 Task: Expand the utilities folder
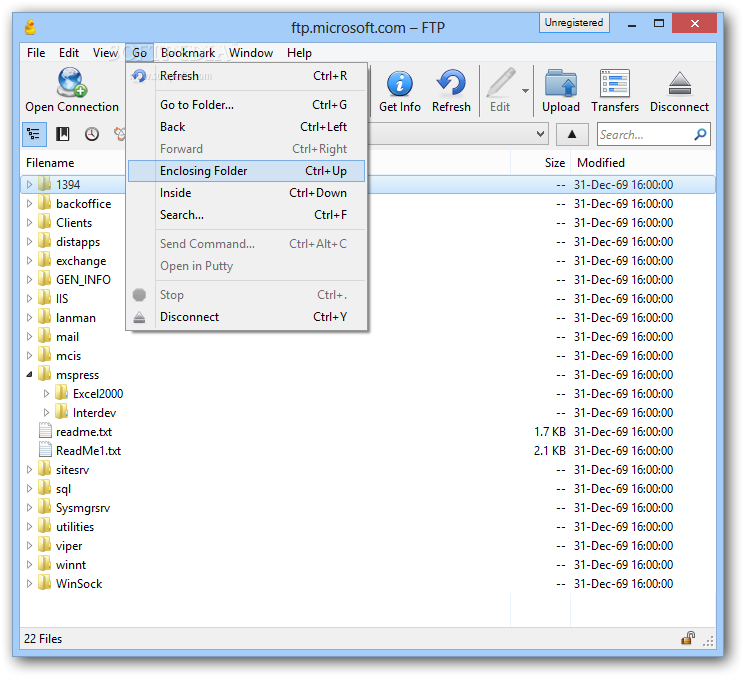[x=29, y=526]
